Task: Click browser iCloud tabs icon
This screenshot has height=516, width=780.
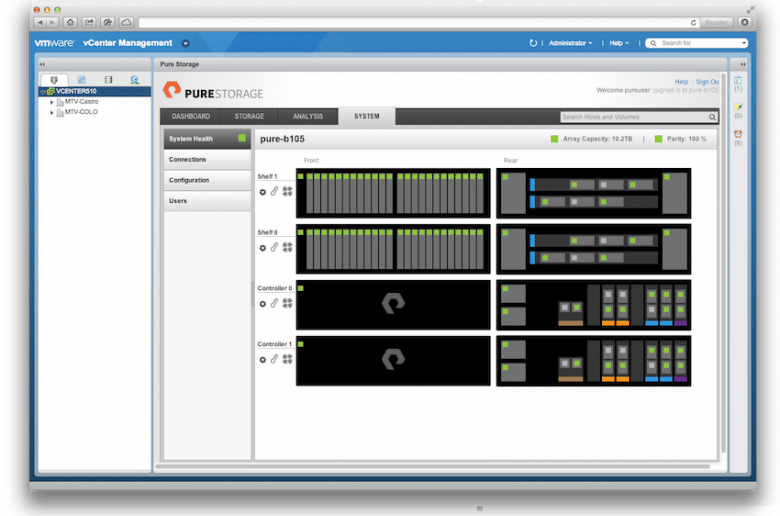Action: [x=126, y=22]
